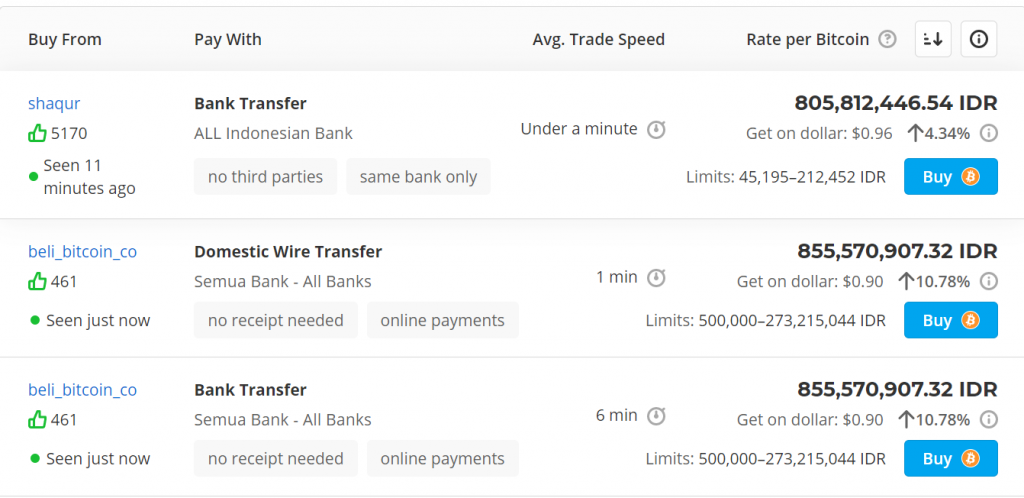Image resolution: width=1024 pixels, height=498 pixels.
Task: Click the Avg. Trade Speed column header
Action: coord(598,40)
